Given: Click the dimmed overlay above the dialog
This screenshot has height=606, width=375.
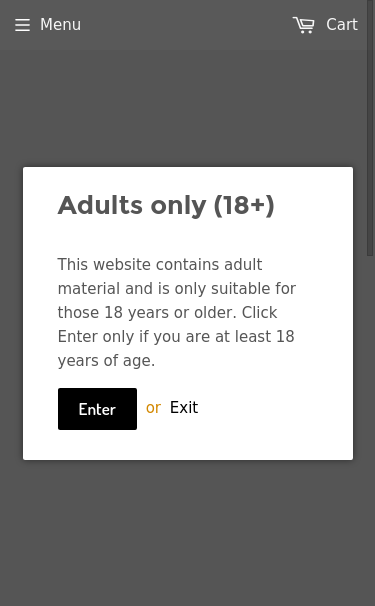Looking at the screenshot, I should pos(188,108).
